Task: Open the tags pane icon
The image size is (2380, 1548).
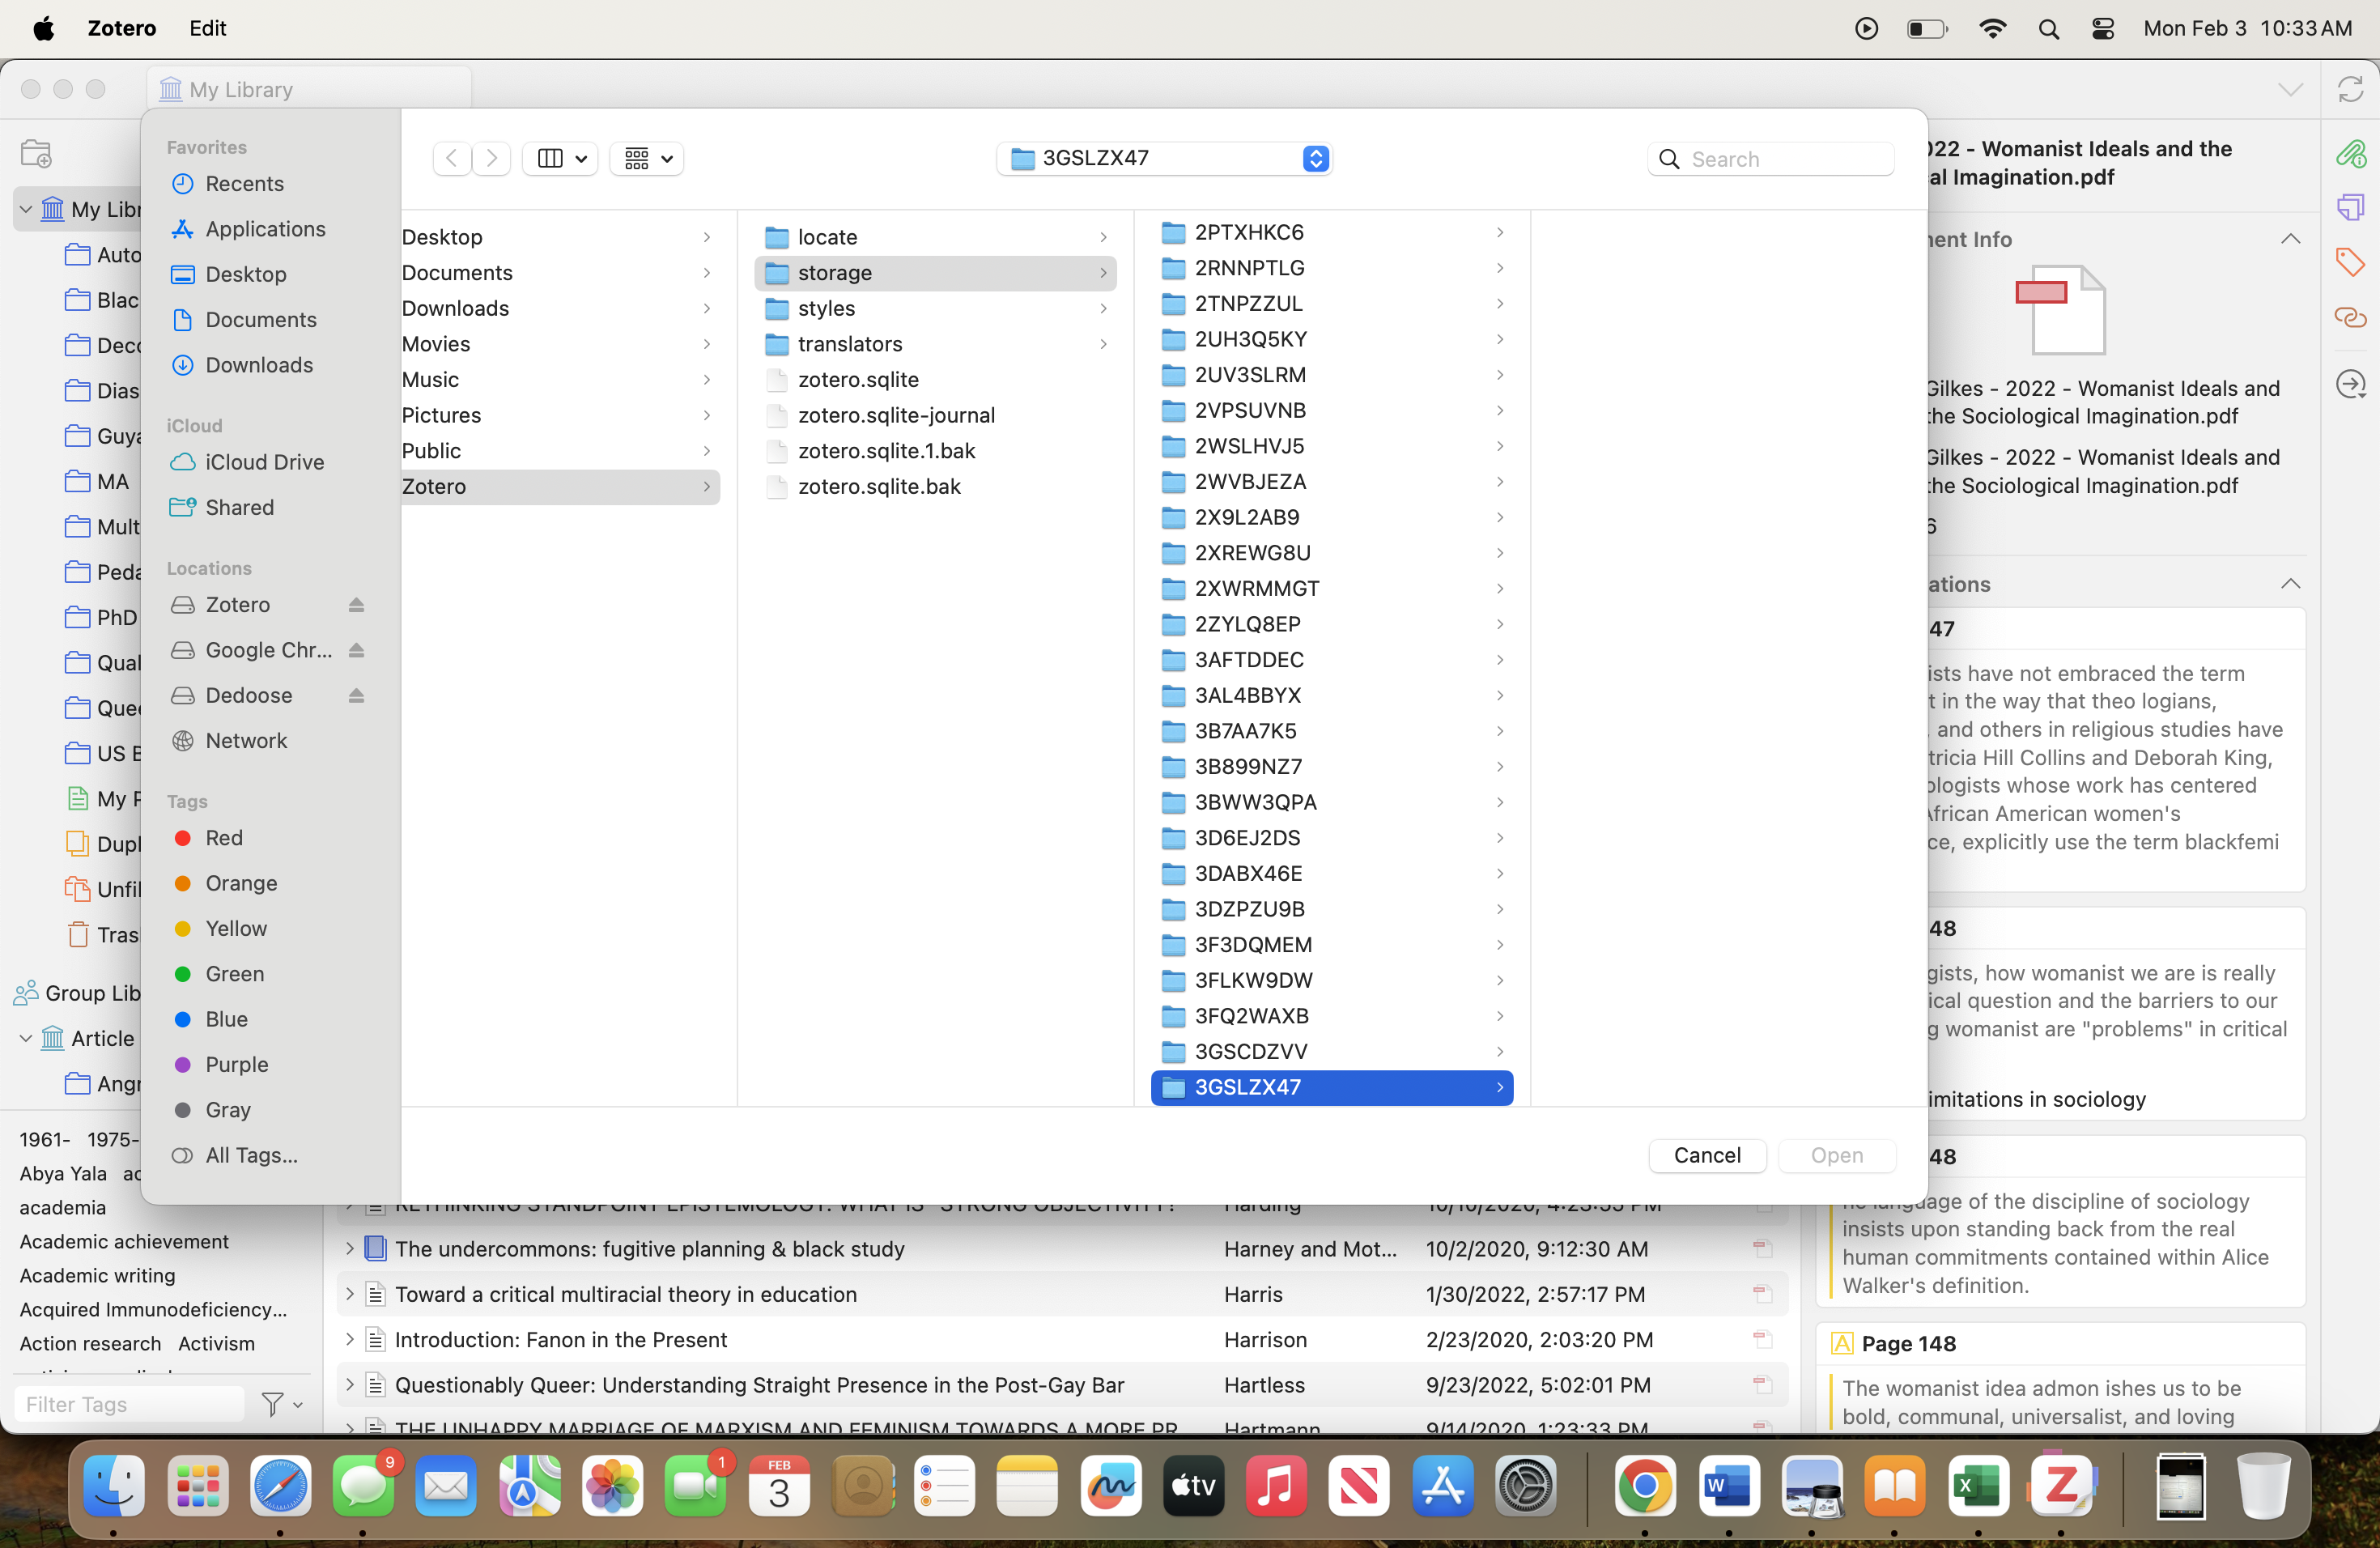Action: 2350,262
